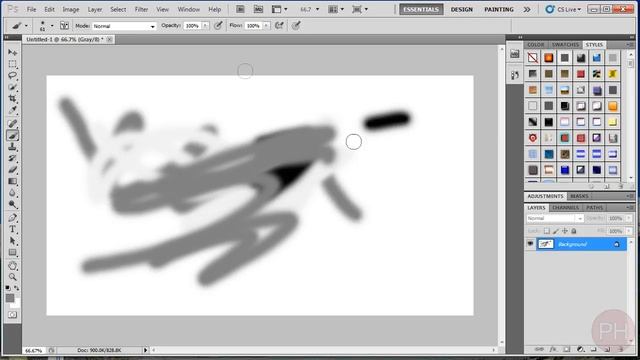Image resolution: width=640 pixels, height=360 pixels.
Task: Select the Rectangular Marquee tool
Action: pyautogui.click(x=12, y=64)
